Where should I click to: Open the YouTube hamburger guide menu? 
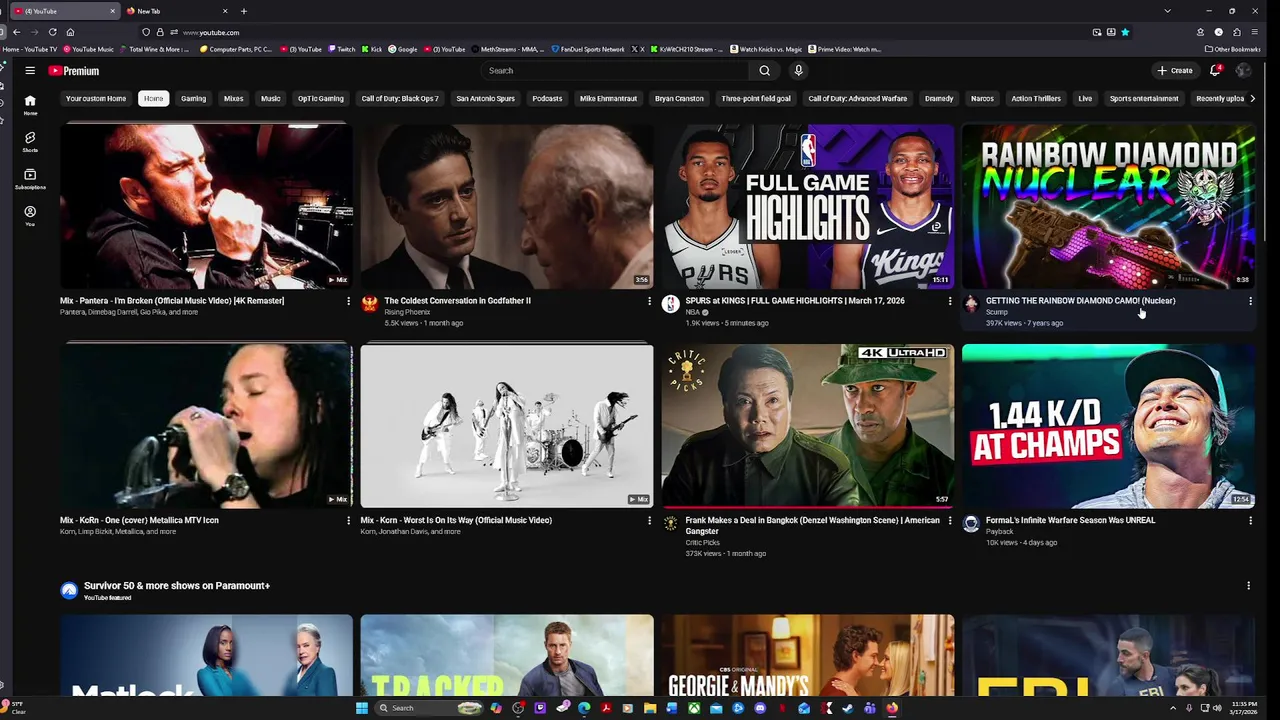30,71
